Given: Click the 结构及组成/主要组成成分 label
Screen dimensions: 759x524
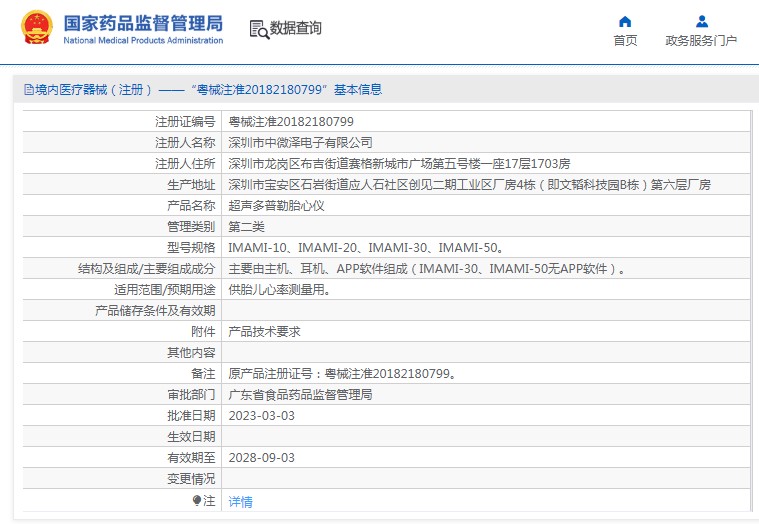Looking at the screenshot, I should [x=147, y=269].
